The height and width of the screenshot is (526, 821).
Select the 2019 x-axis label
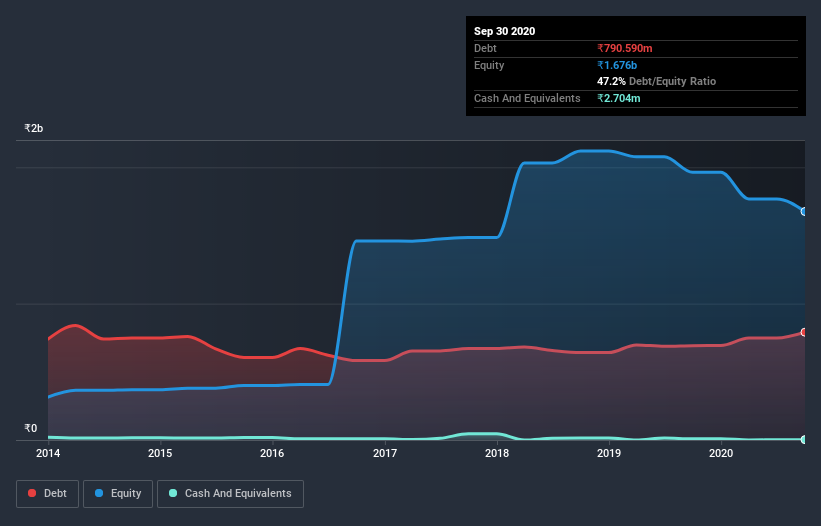coord(609,453)
